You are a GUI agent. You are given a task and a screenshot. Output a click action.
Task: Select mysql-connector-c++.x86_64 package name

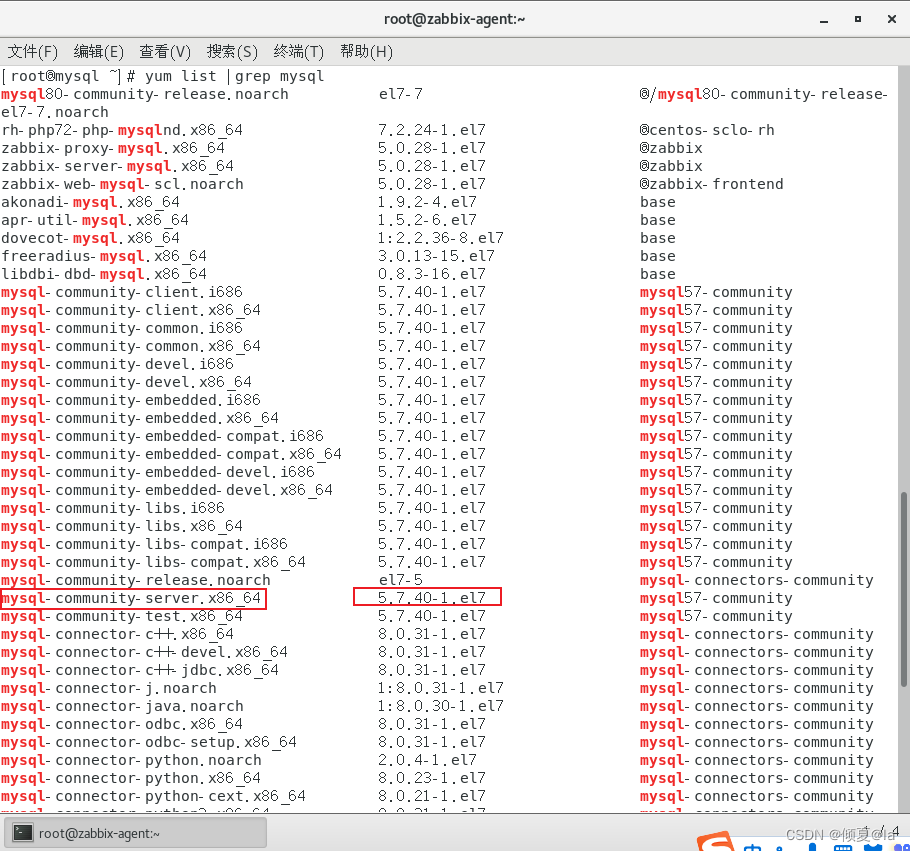pos(117,634)
